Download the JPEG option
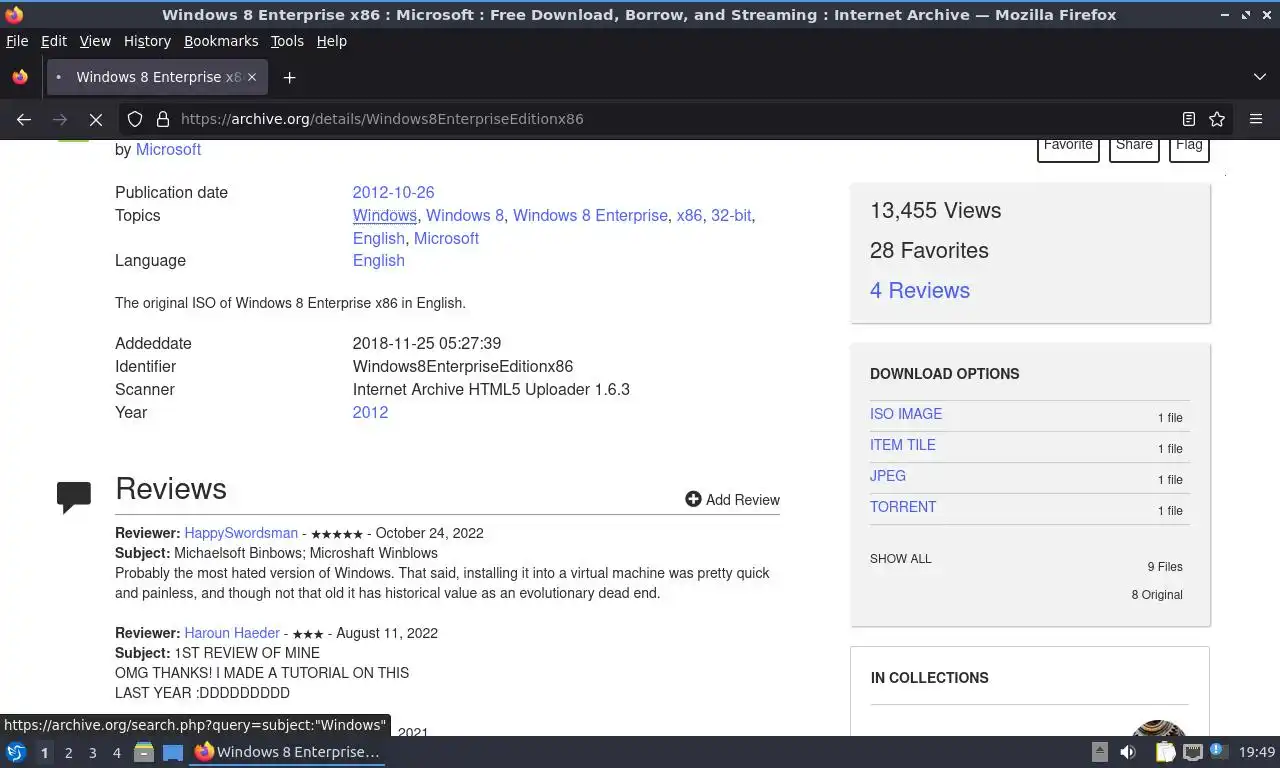Screen dimensions: 1280x768 888,476
